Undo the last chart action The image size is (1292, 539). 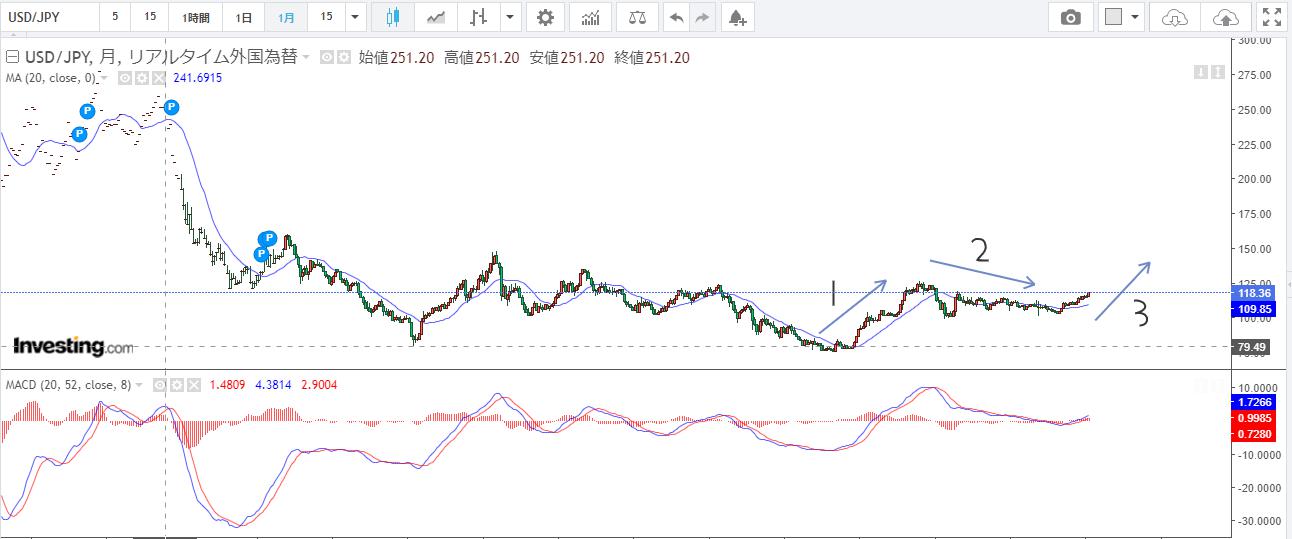(x=677, y=17)
